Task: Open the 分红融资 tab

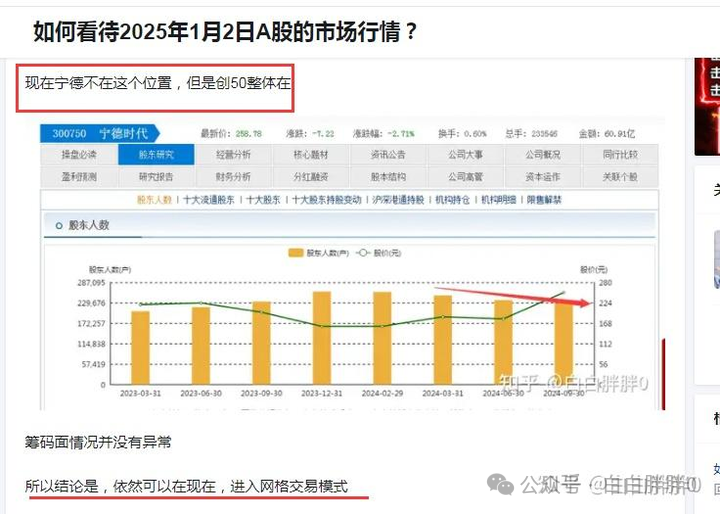Action: (x=311, y=177)
